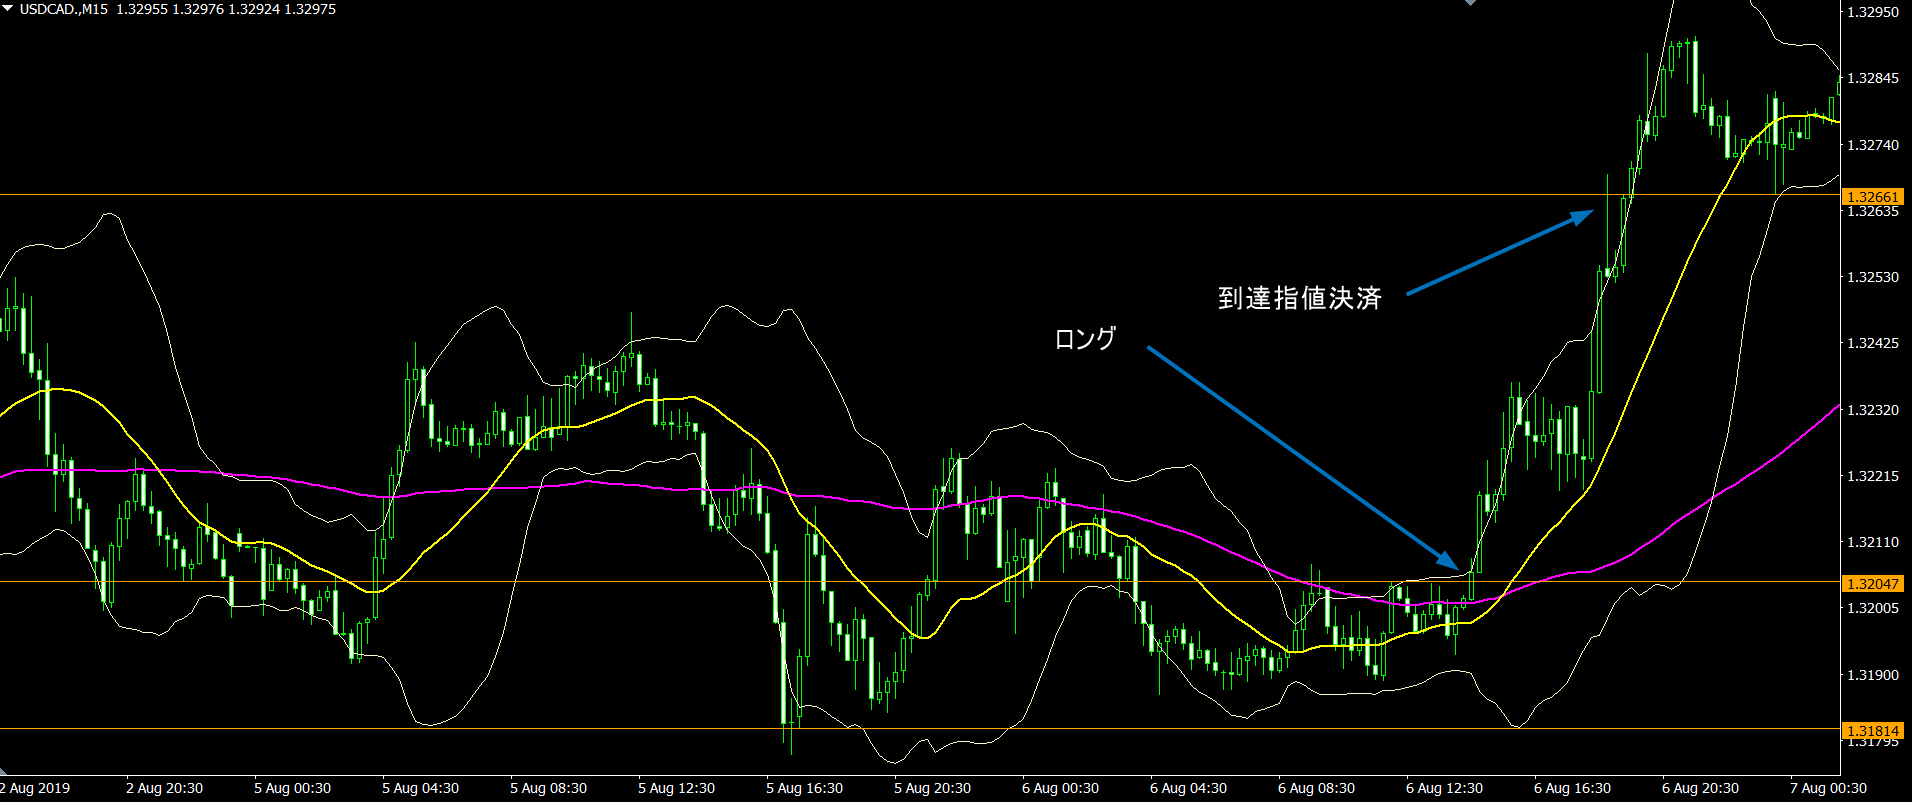
Task: Select the orange 1.31814 price tag
Action: pyautogui.click(x=1872, y=731)
